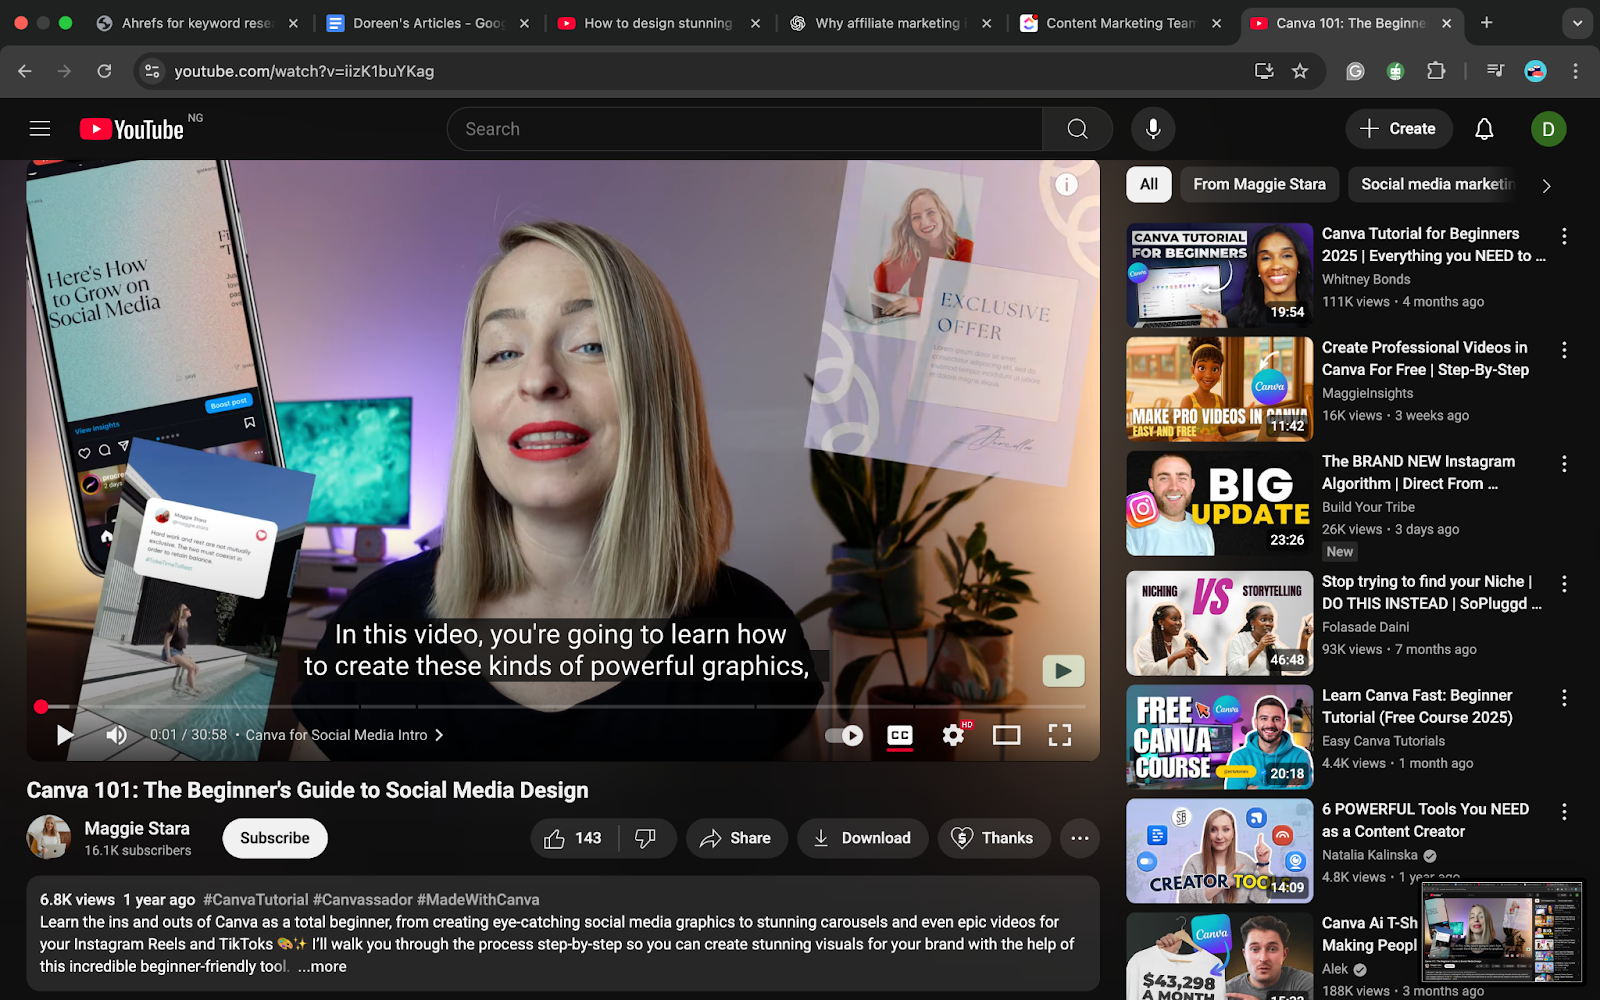Click Maggie Stara channel avatar

(48, 838)
